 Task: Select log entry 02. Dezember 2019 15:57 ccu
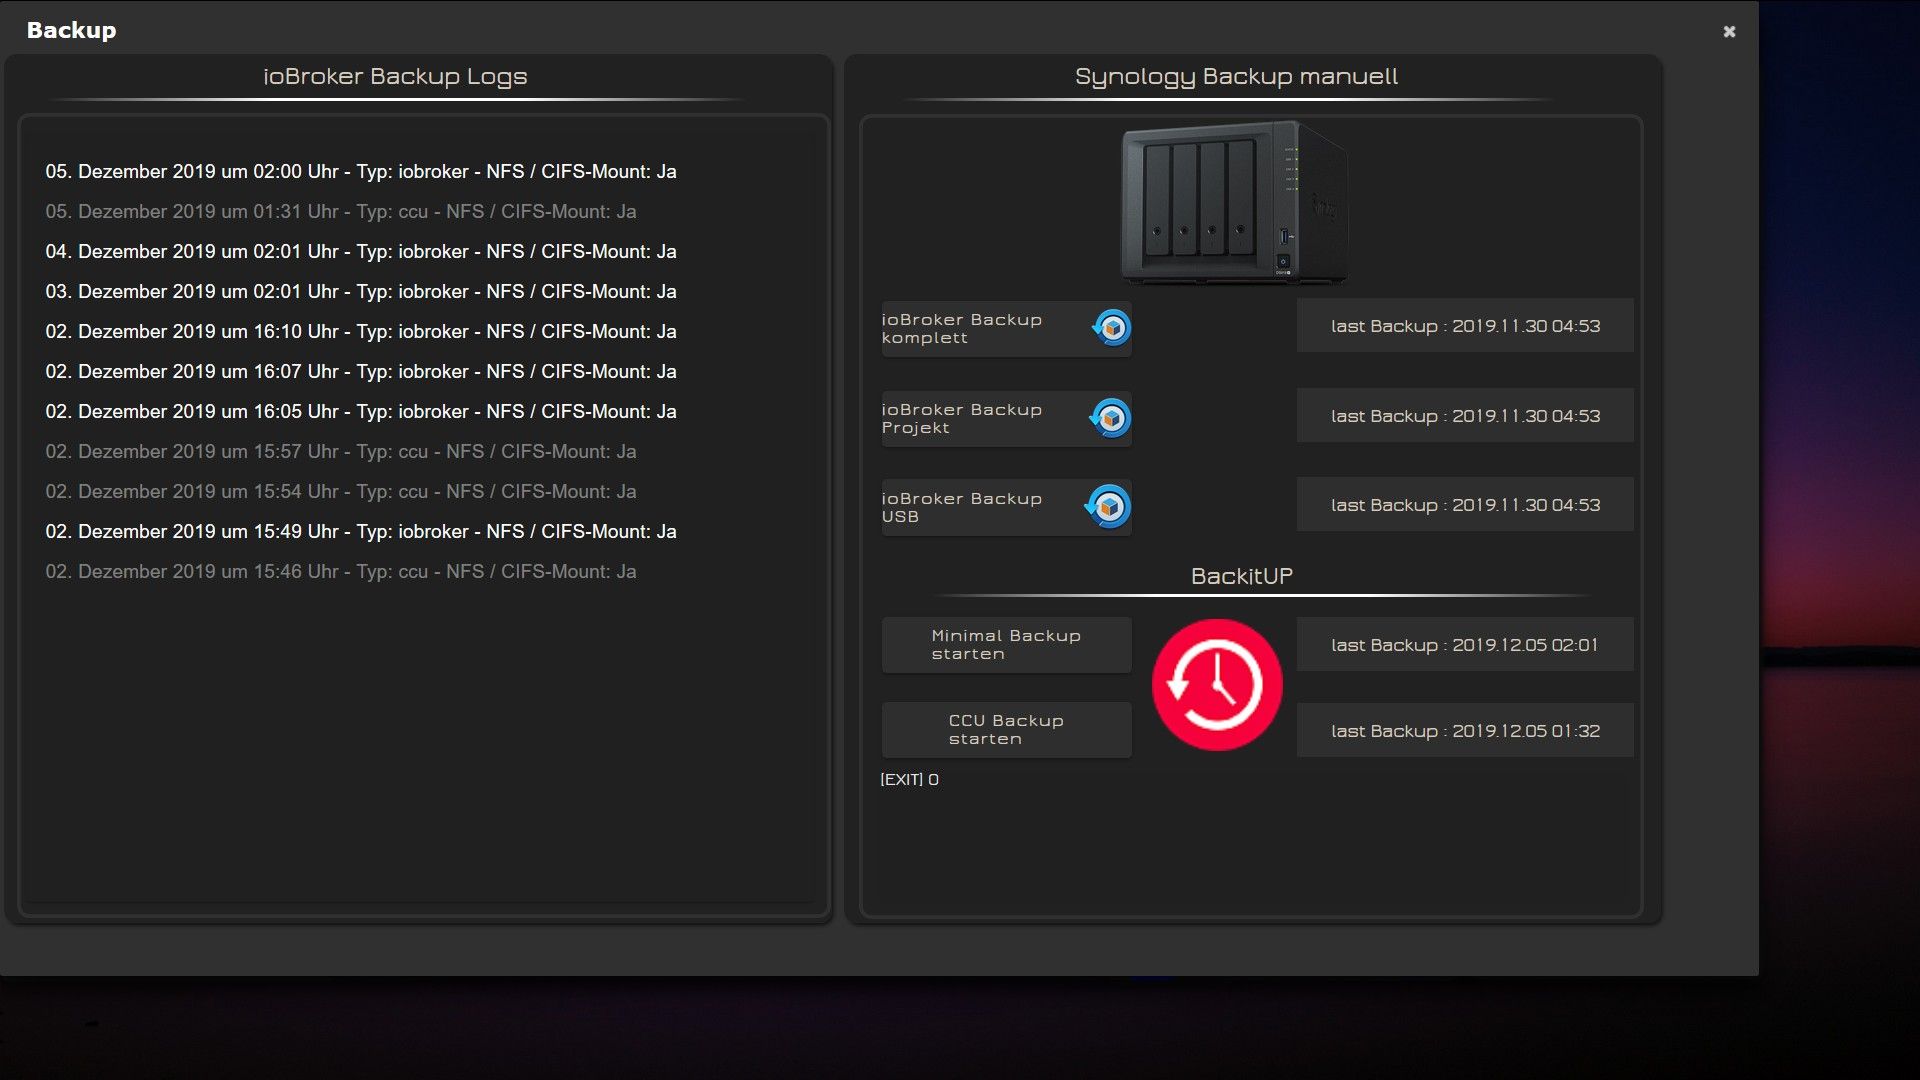[341, 452]
